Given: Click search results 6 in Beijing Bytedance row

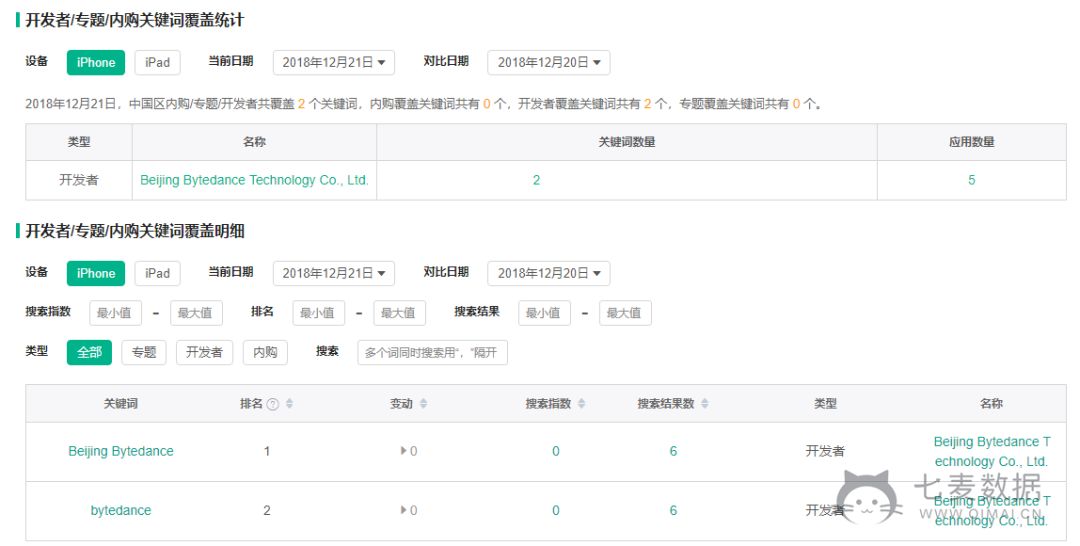Looking at the screenshot, I should [673, 452].
